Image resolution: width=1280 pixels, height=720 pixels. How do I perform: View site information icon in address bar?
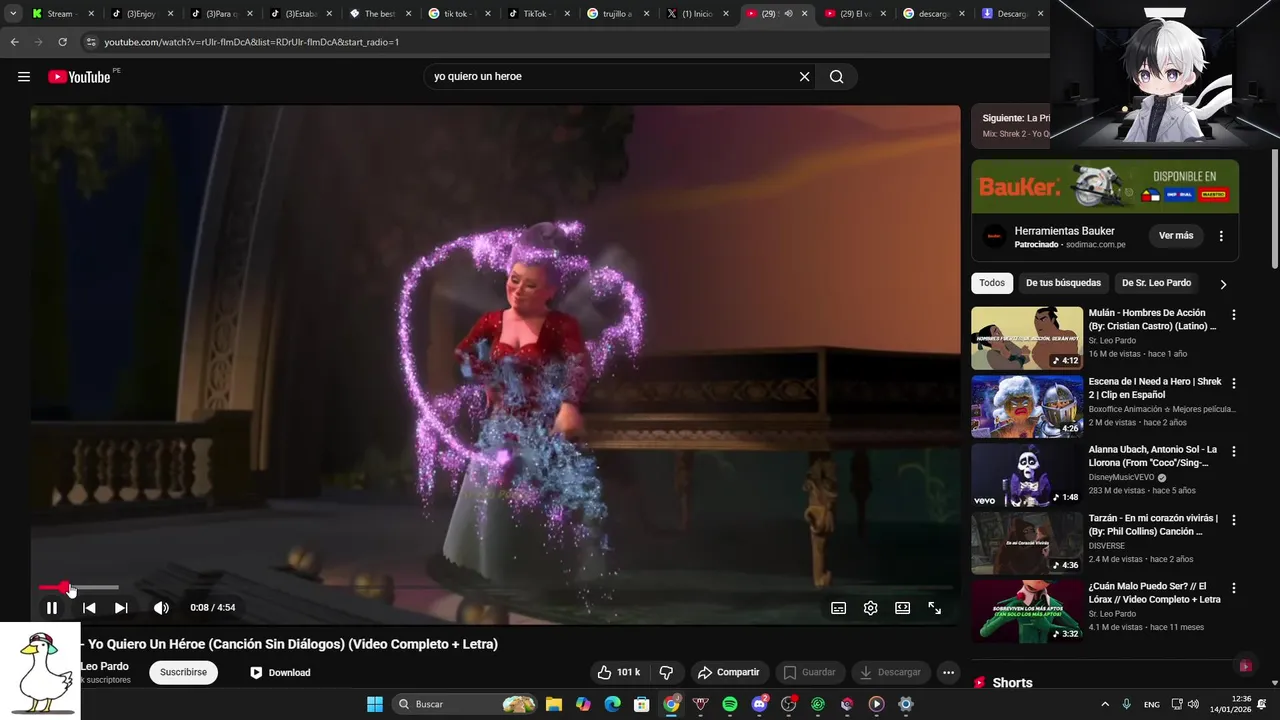[91, 42]
